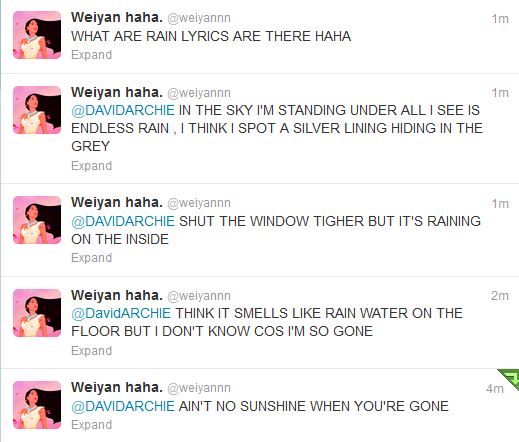519x442 pixels.
Task: Open the @DAVIDARCHIE mention in the 'SHUT THE WINDOW' tweet
Action: pyautogui.click(x=123, y=221)
